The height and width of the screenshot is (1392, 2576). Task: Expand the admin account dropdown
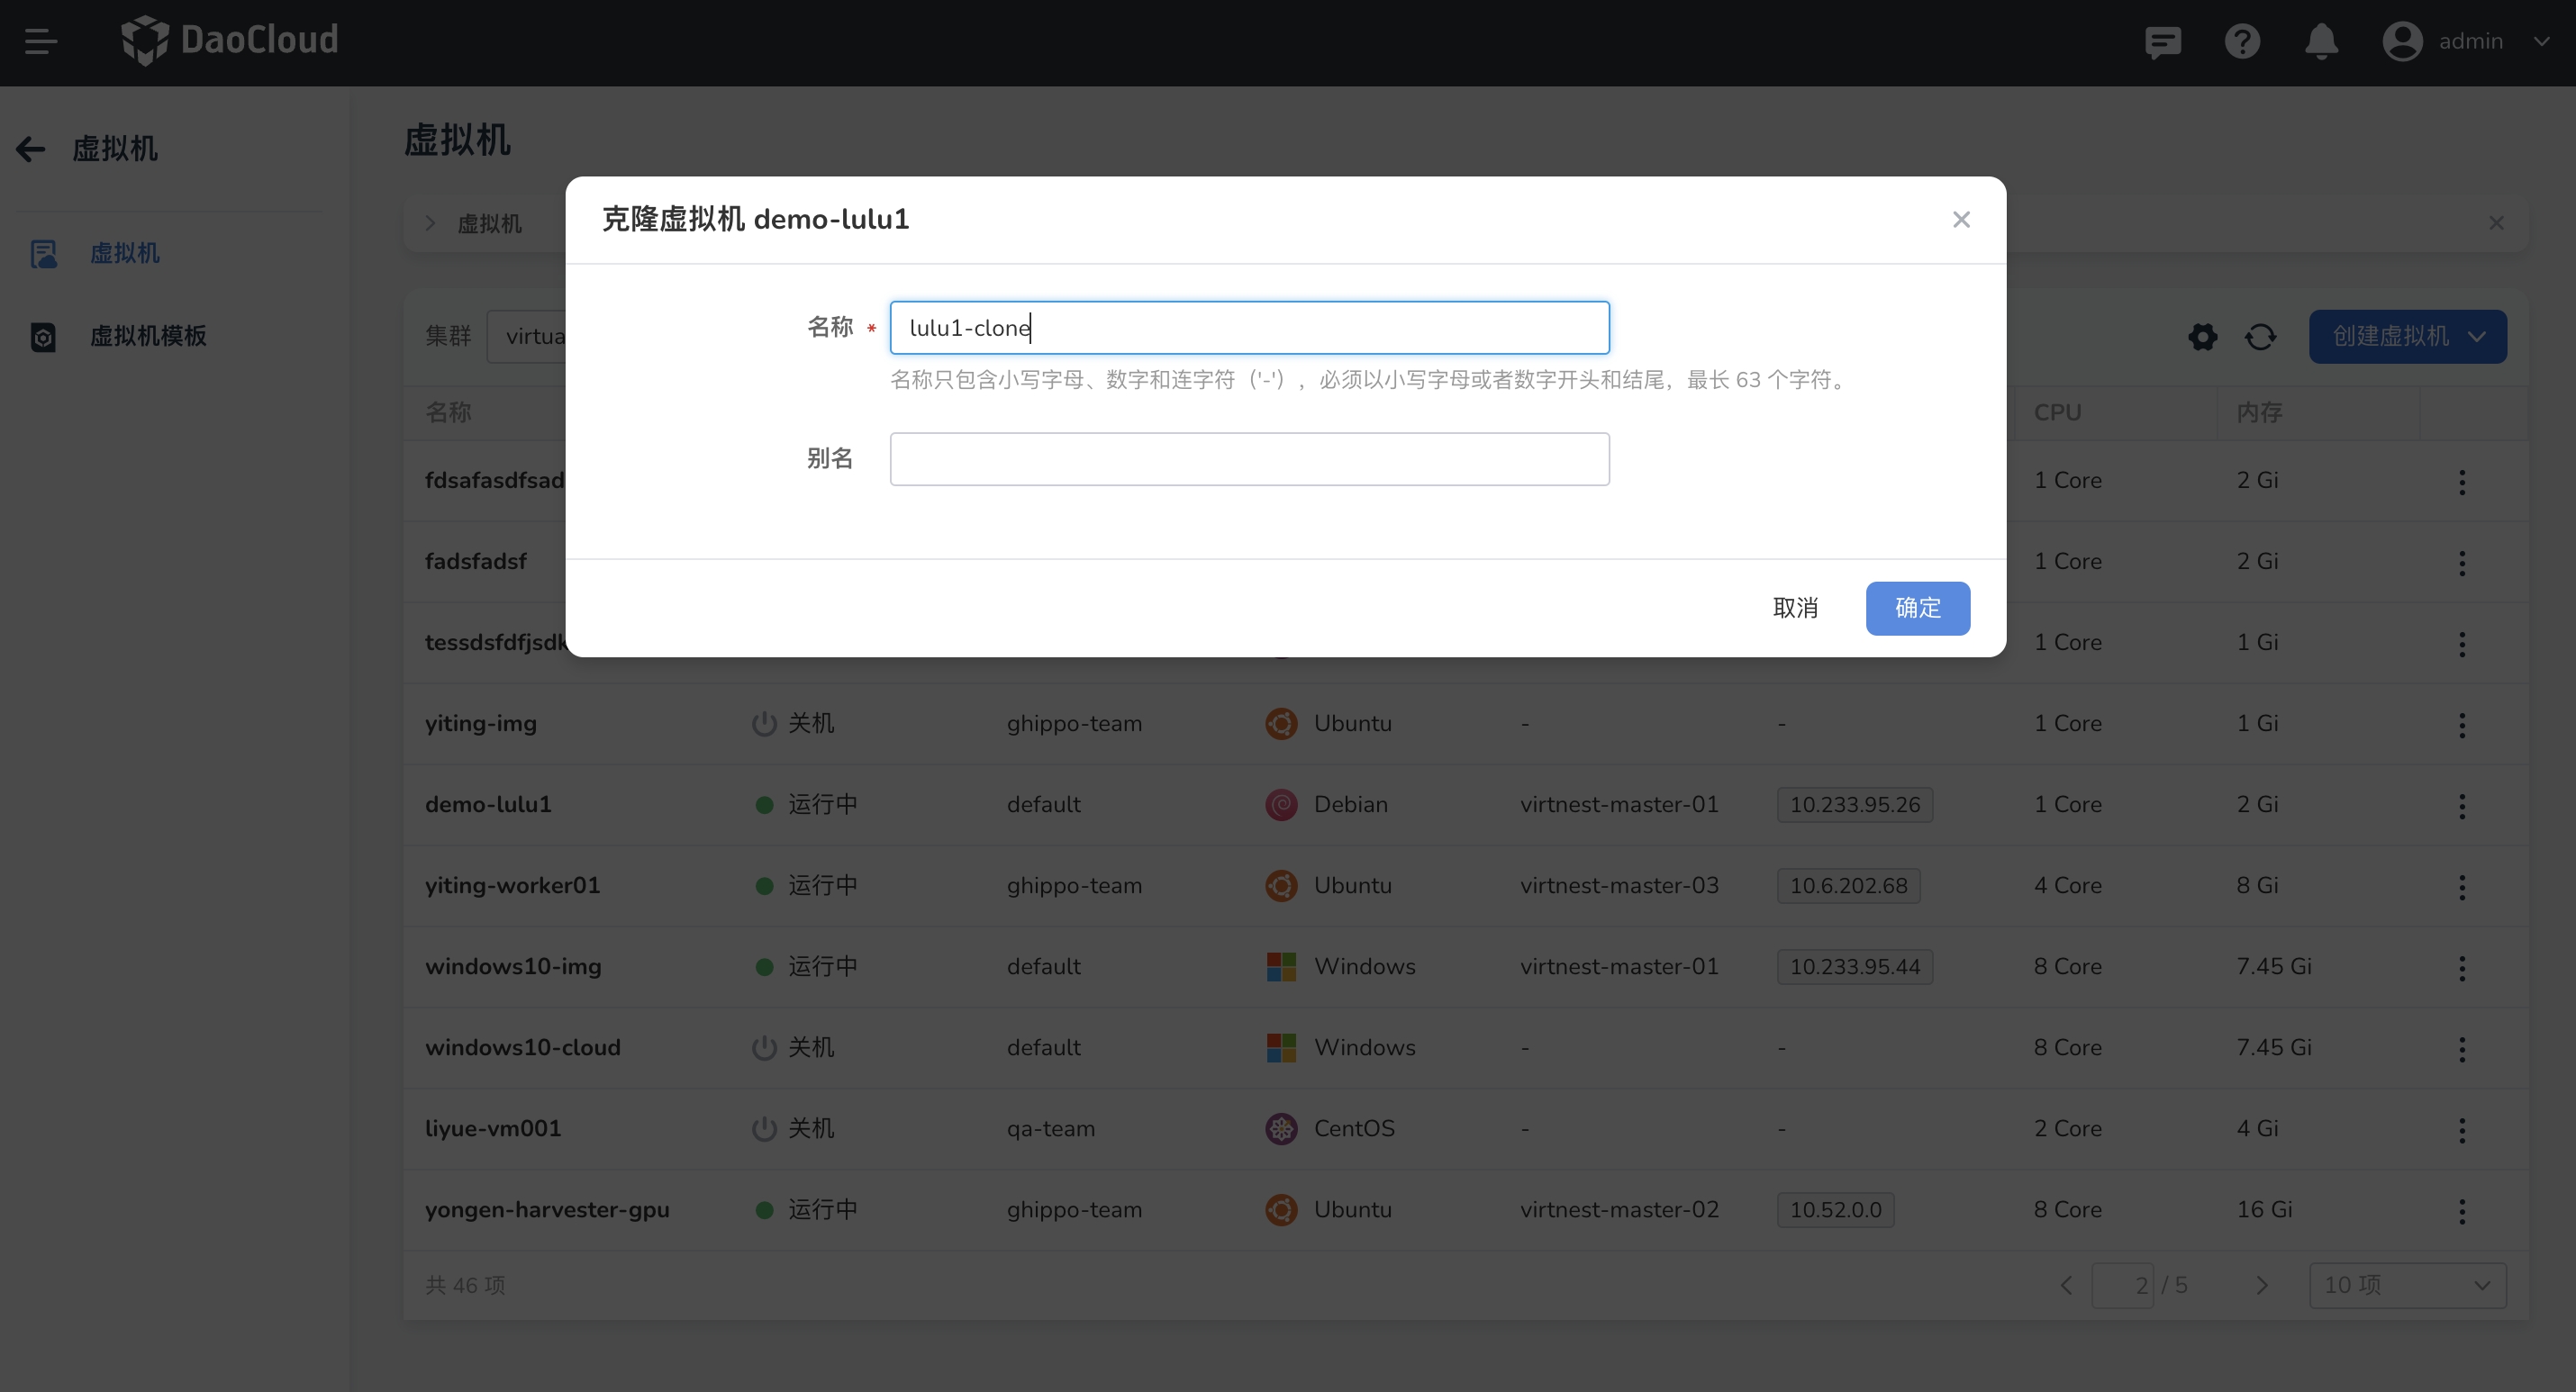click(2543, 42)
